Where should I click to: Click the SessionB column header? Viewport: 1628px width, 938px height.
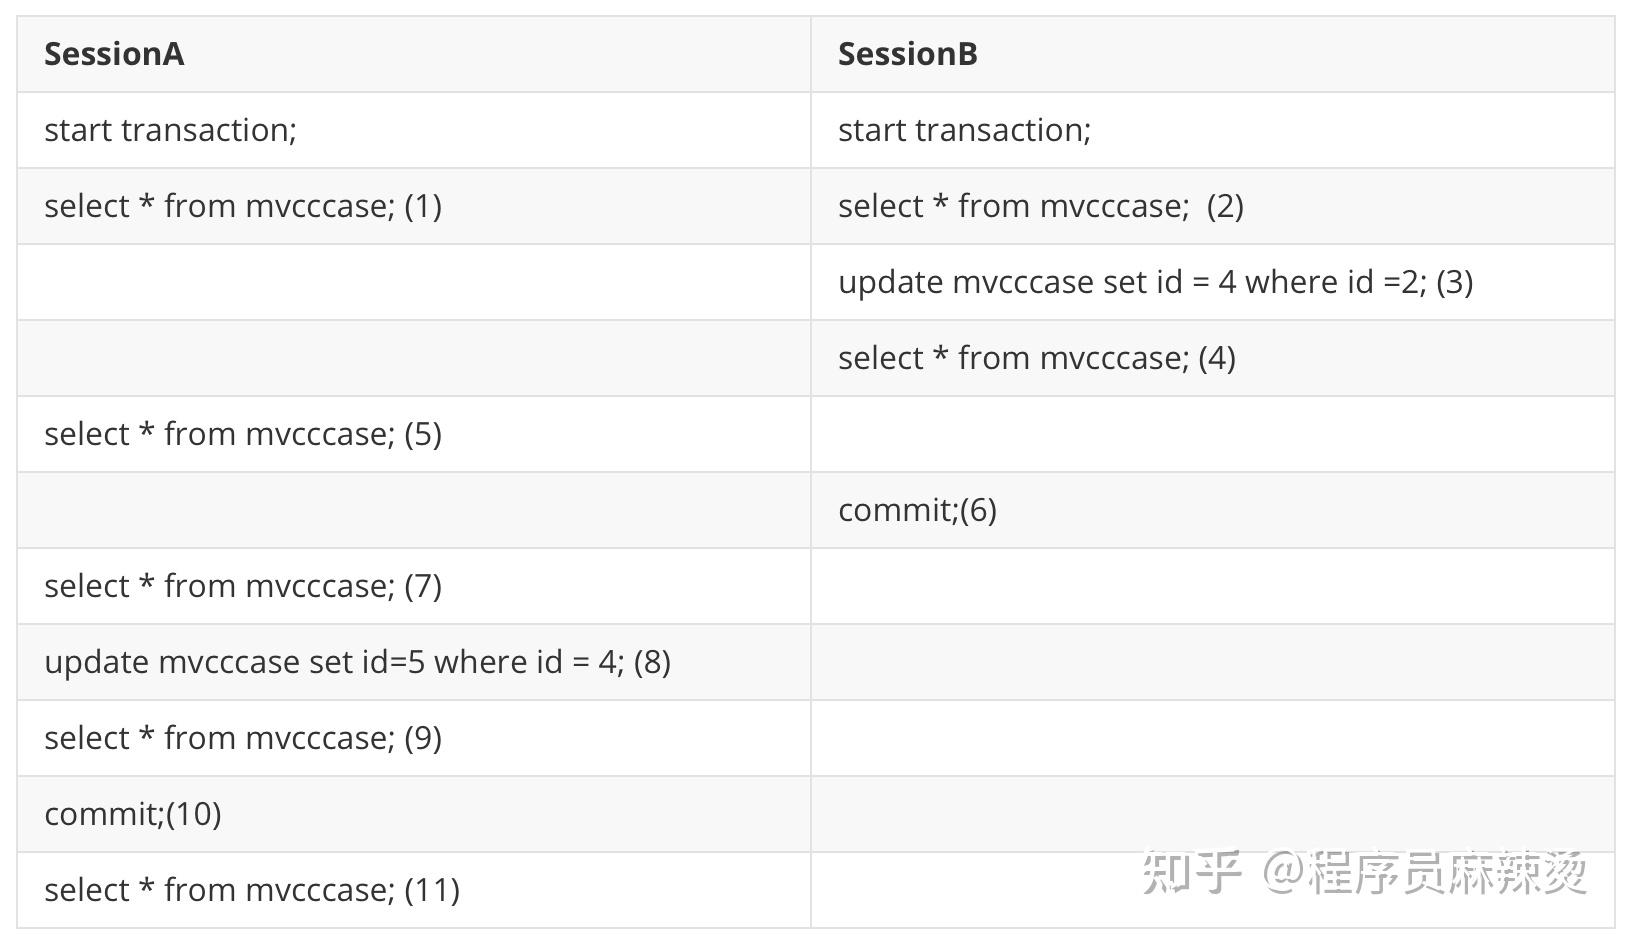(x=907, y=54)
